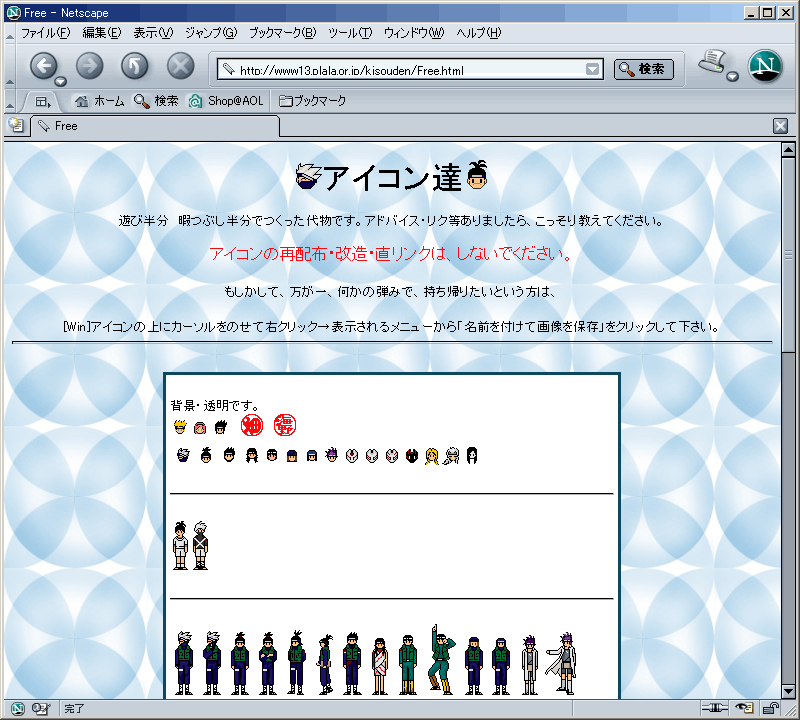
Task: Click the woman in white dress sprite
Action: 379,666
